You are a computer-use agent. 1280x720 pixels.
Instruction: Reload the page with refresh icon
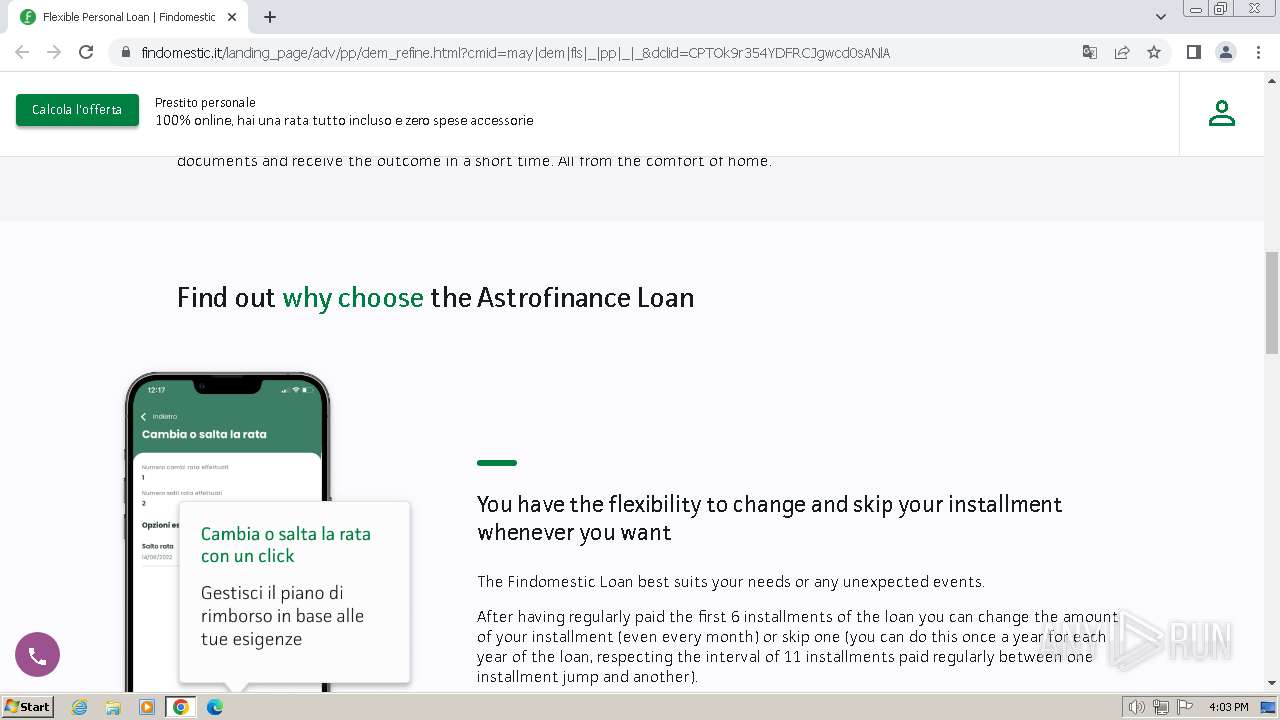click(x=86, y=52)
